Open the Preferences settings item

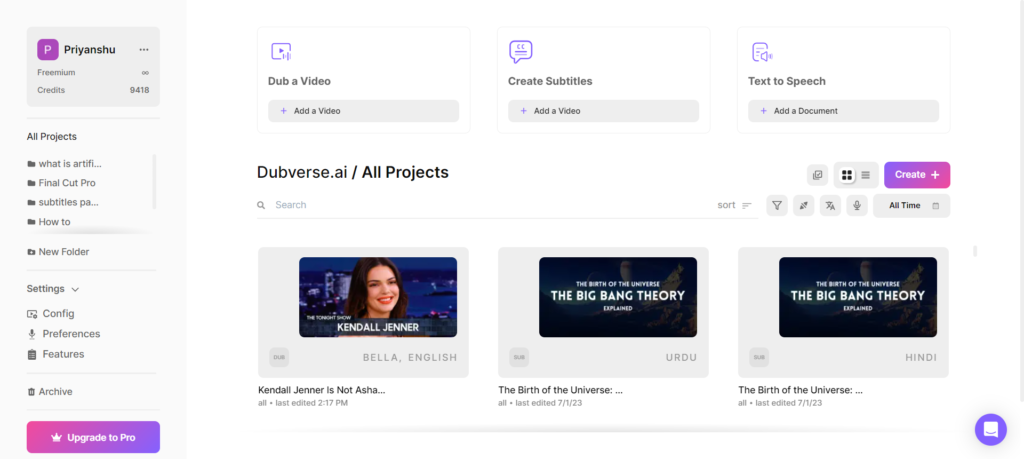click(64, 334)
